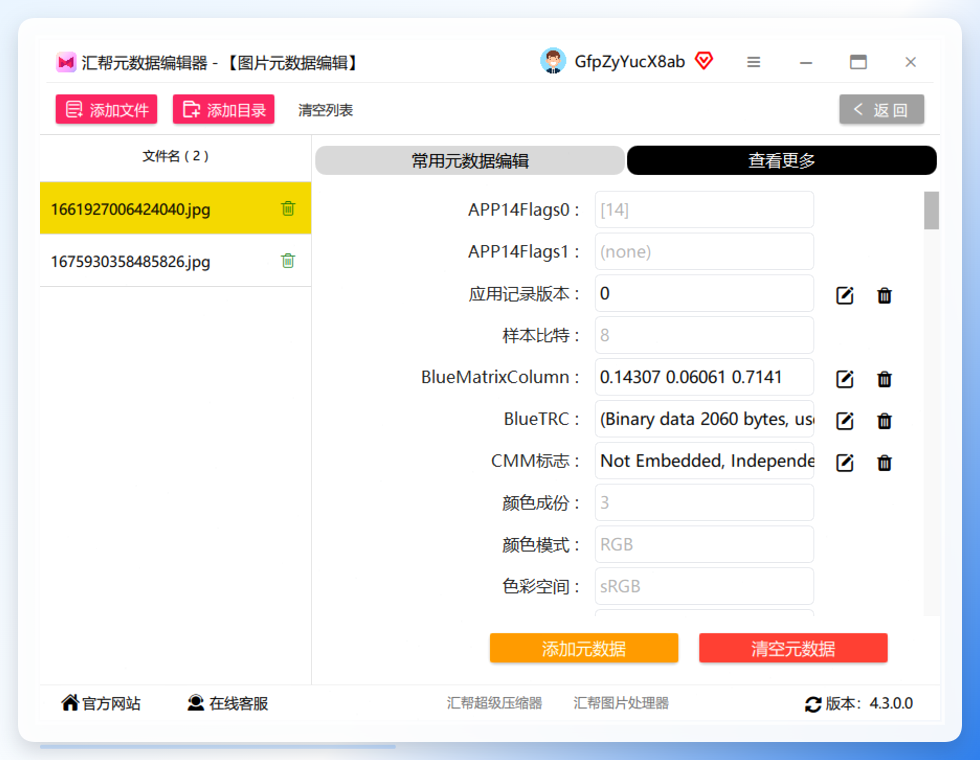Click the red VIP diamond icon

click(704, 61)
